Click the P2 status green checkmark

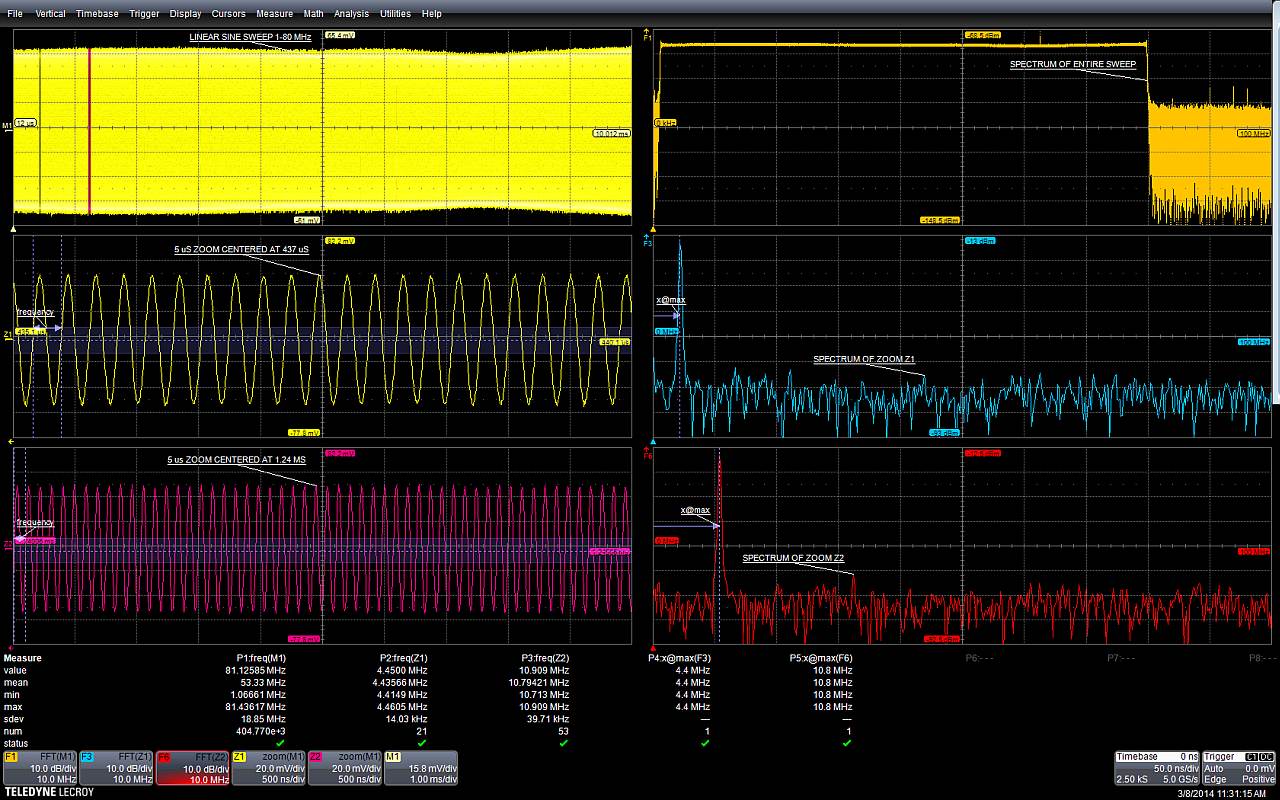[x=422, y=743]
